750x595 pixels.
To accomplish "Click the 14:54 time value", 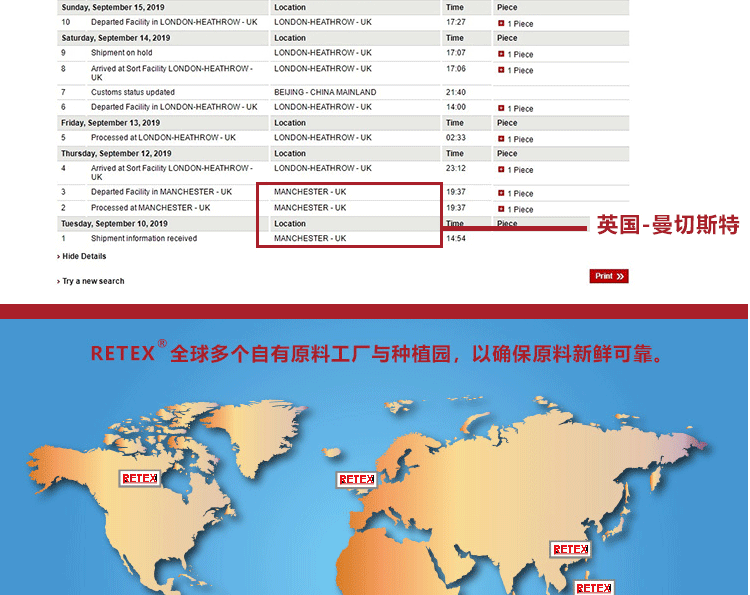I will point(456,238).
